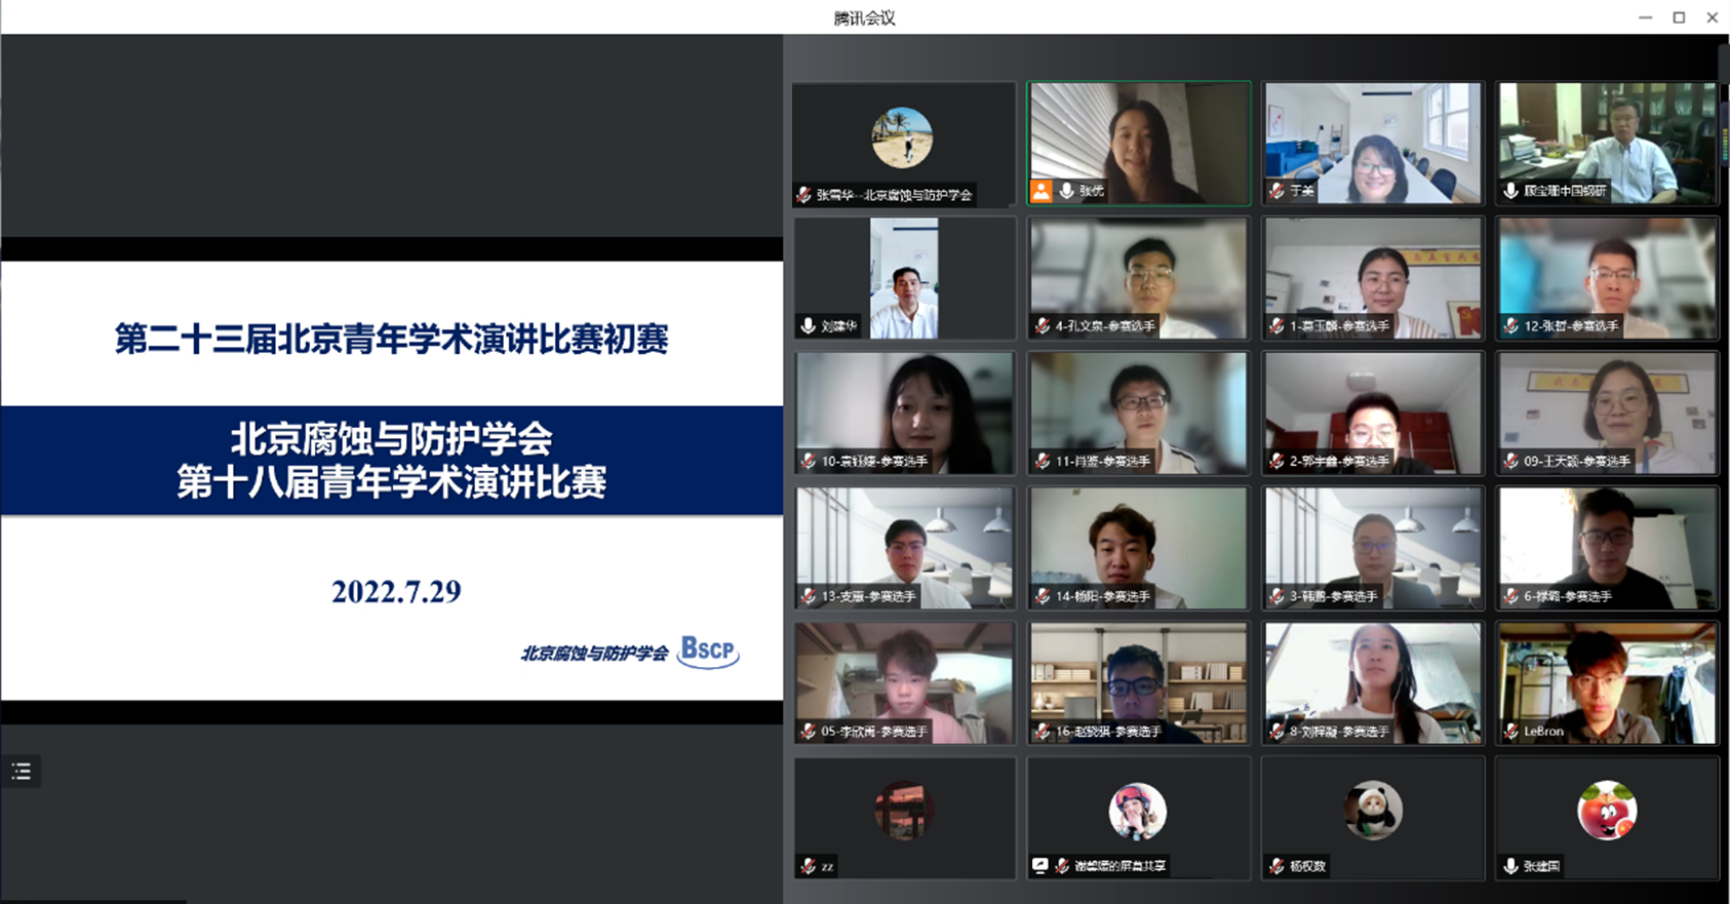Click the BSCP logo on shared slide
The height and width of the screenshot is (905, 1731).
pyautogui.click(x=708, y=651)
